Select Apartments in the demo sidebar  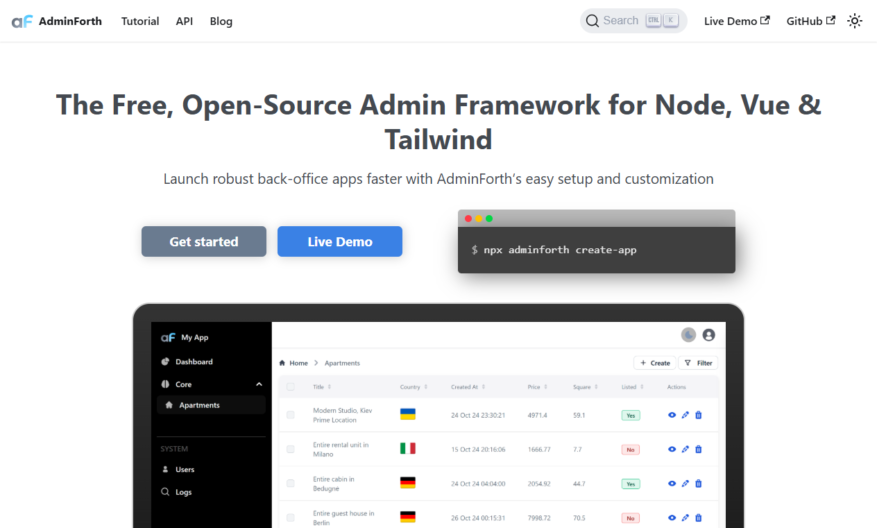tap(211, 405)
